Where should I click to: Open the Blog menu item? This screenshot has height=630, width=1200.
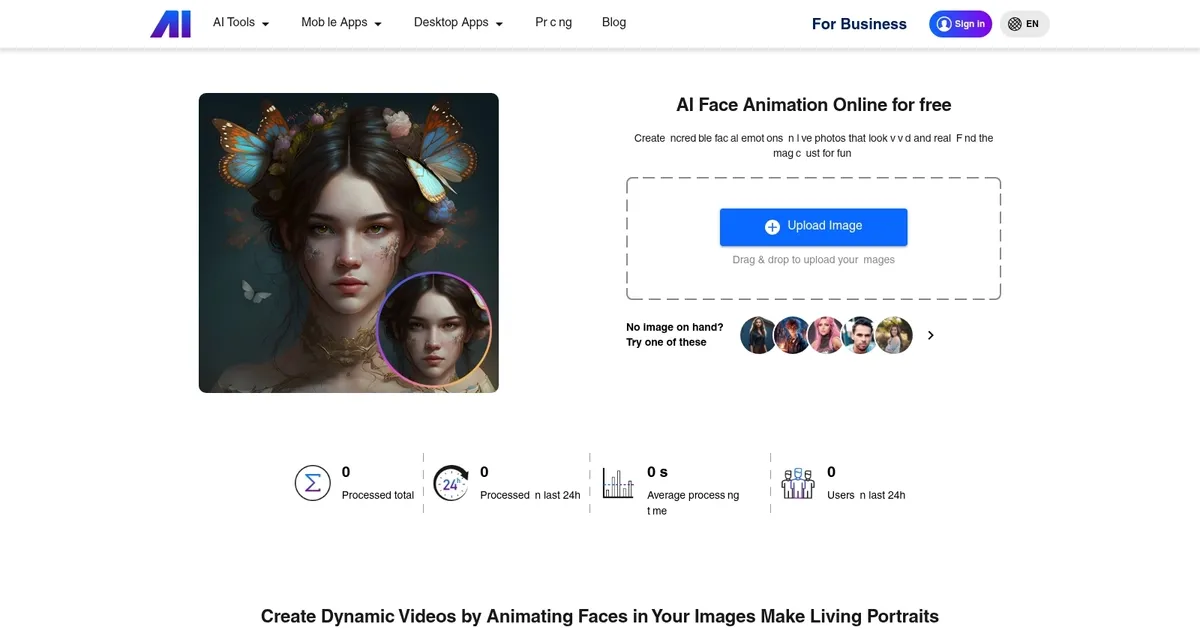[x=614, y=23]
